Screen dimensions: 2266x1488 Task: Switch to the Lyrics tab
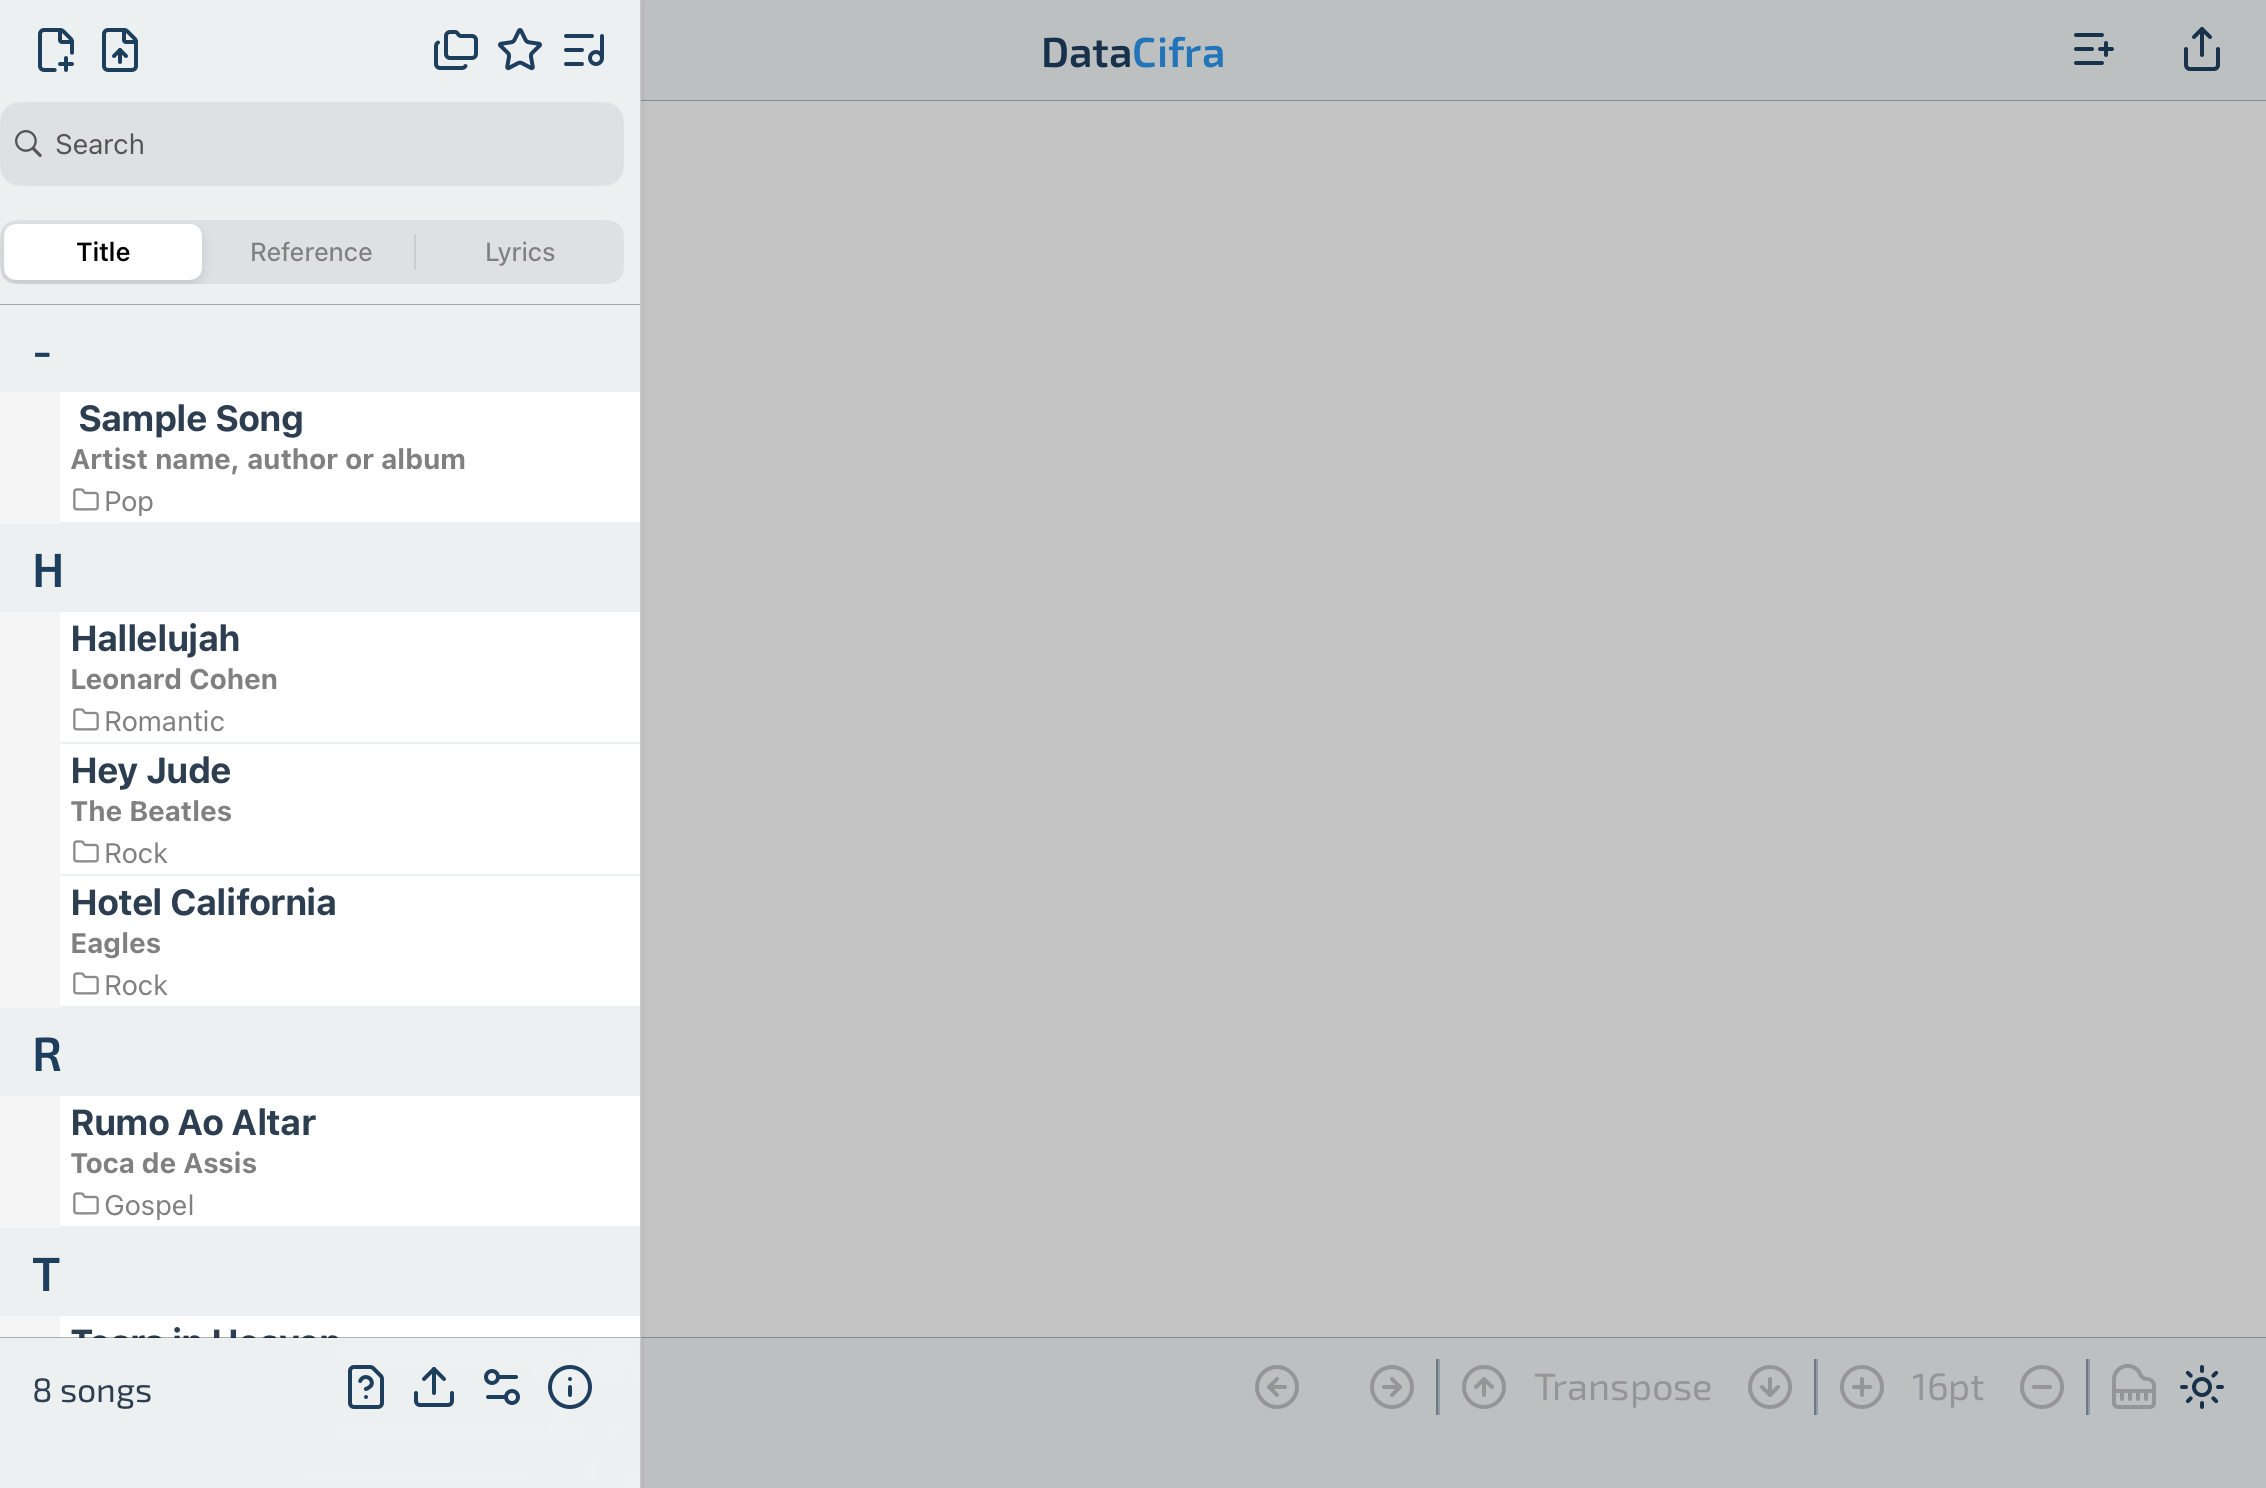[519, 251]
